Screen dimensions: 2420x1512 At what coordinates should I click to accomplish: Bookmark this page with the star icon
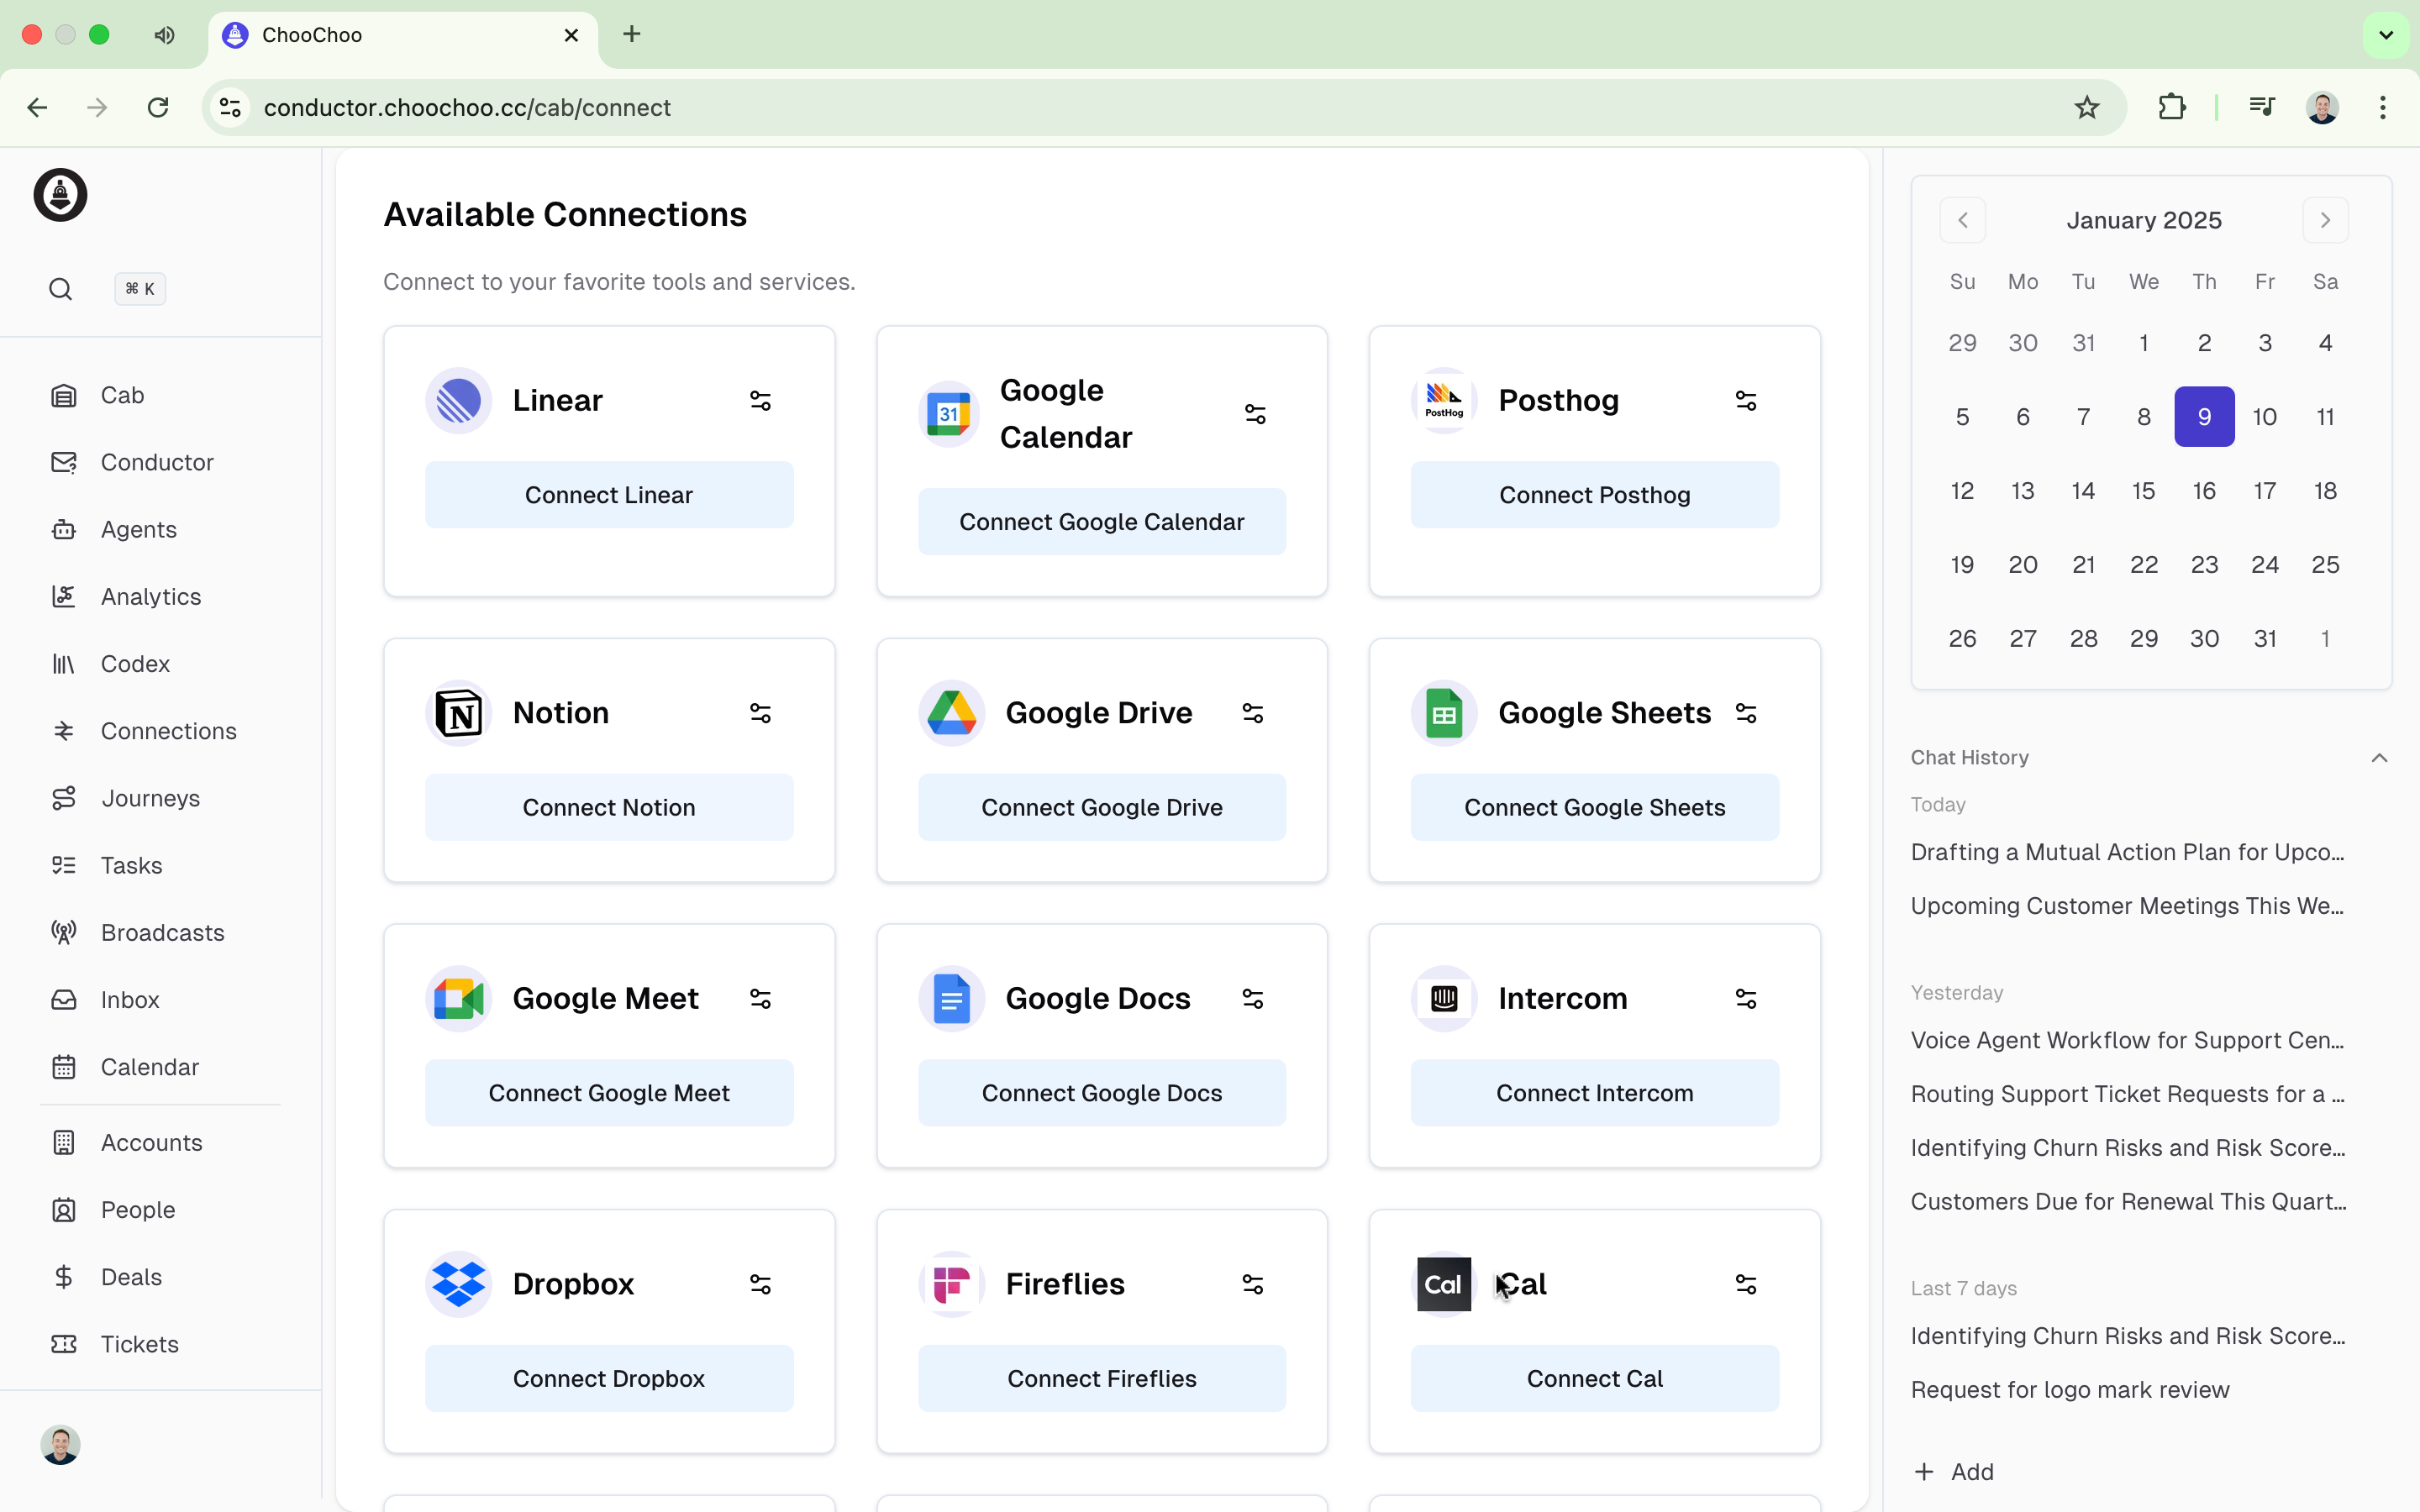coord(2086,108)
